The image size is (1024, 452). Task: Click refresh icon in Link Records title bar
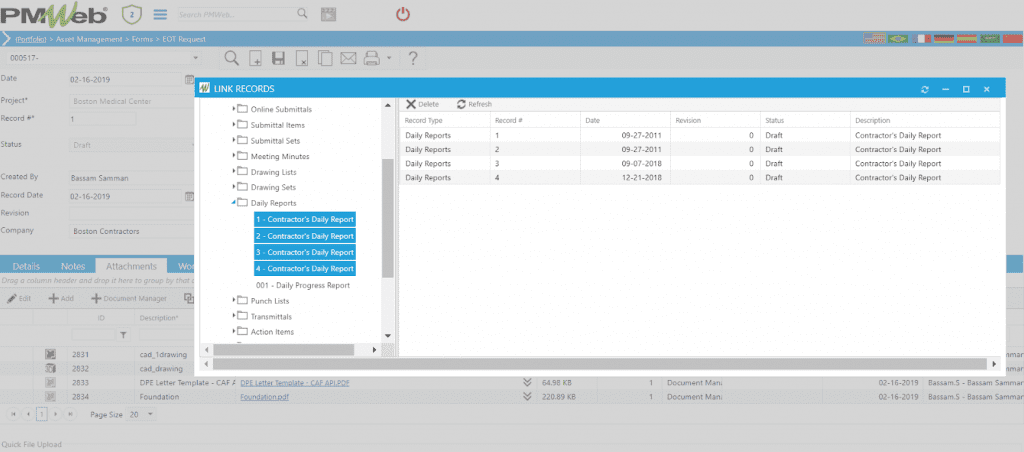click(x=925, y=89)
